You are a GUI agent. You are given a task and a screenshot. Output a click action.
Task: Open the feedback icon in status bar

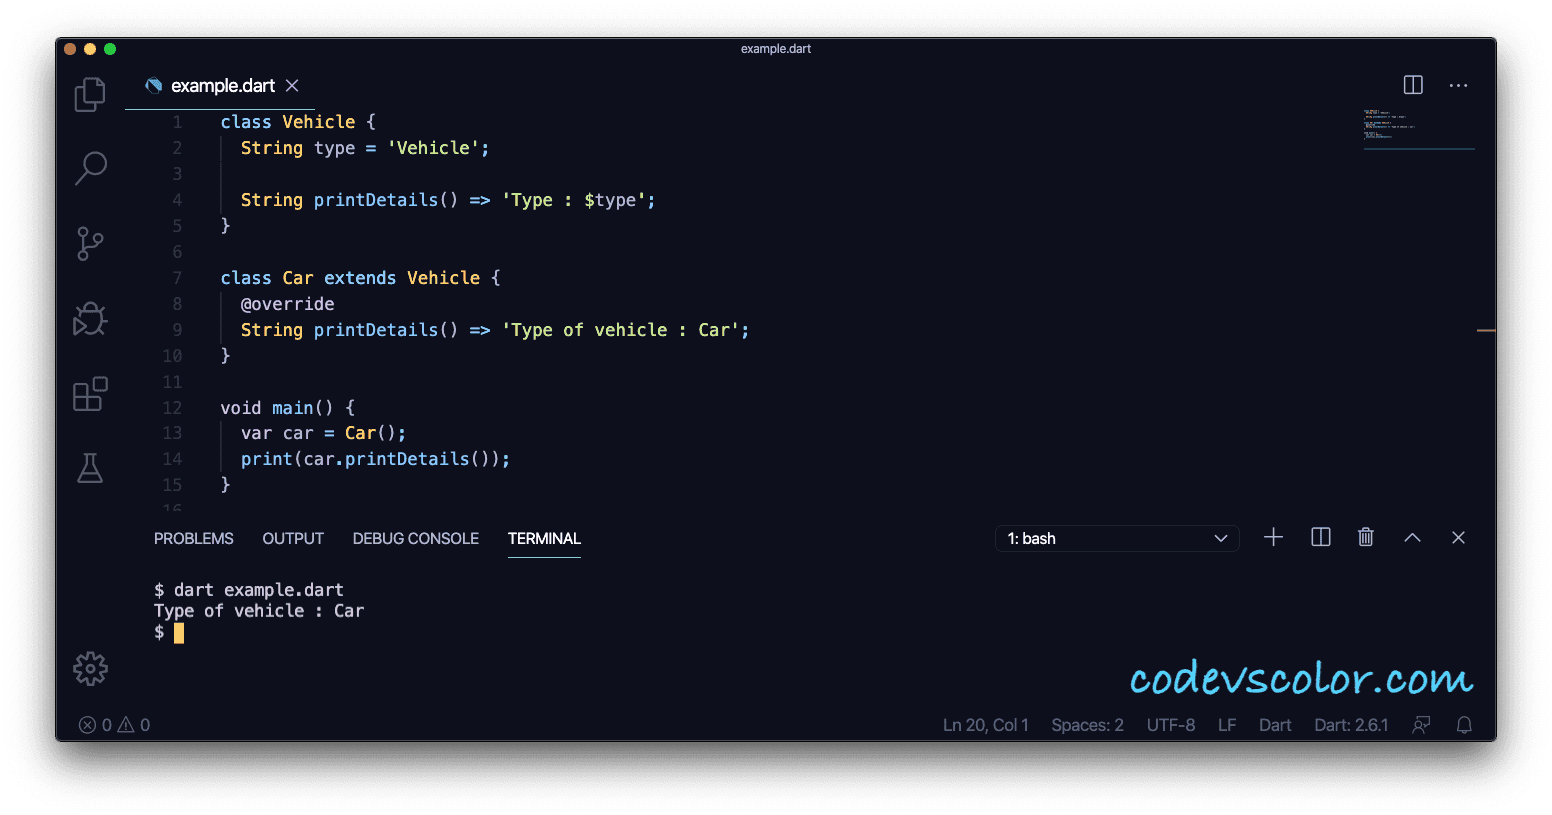[x=1421, y=725]
